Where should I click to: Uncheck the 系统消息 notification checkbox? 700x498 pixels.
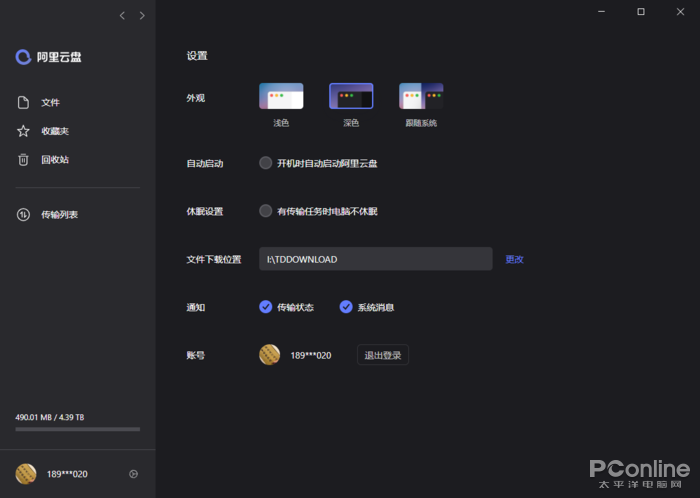click(346, 307)
